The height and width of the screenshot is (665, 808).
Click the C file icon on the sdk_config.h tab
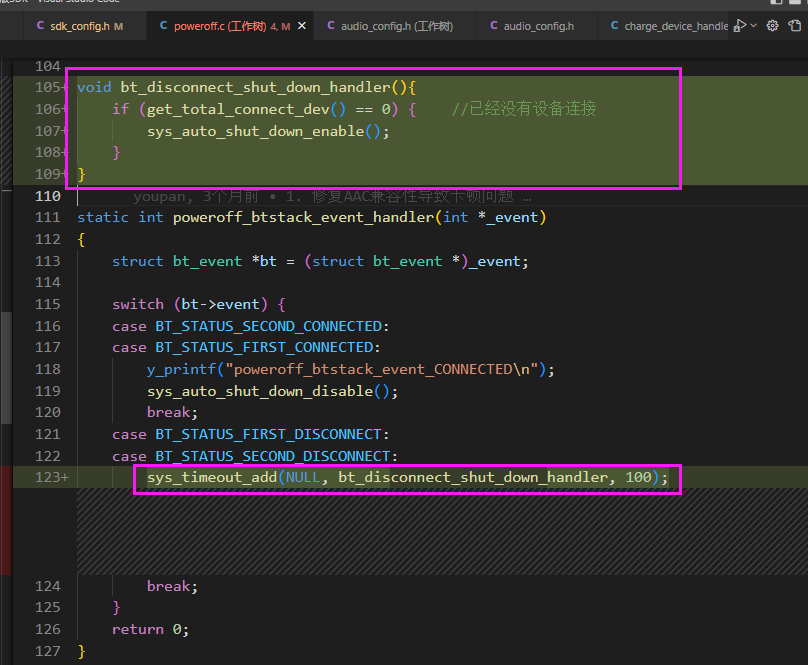40,25
